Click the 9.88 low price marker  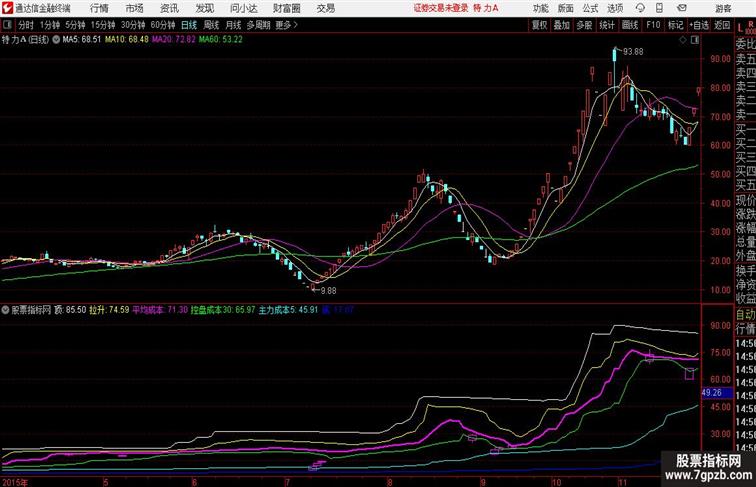click(328, 291)
